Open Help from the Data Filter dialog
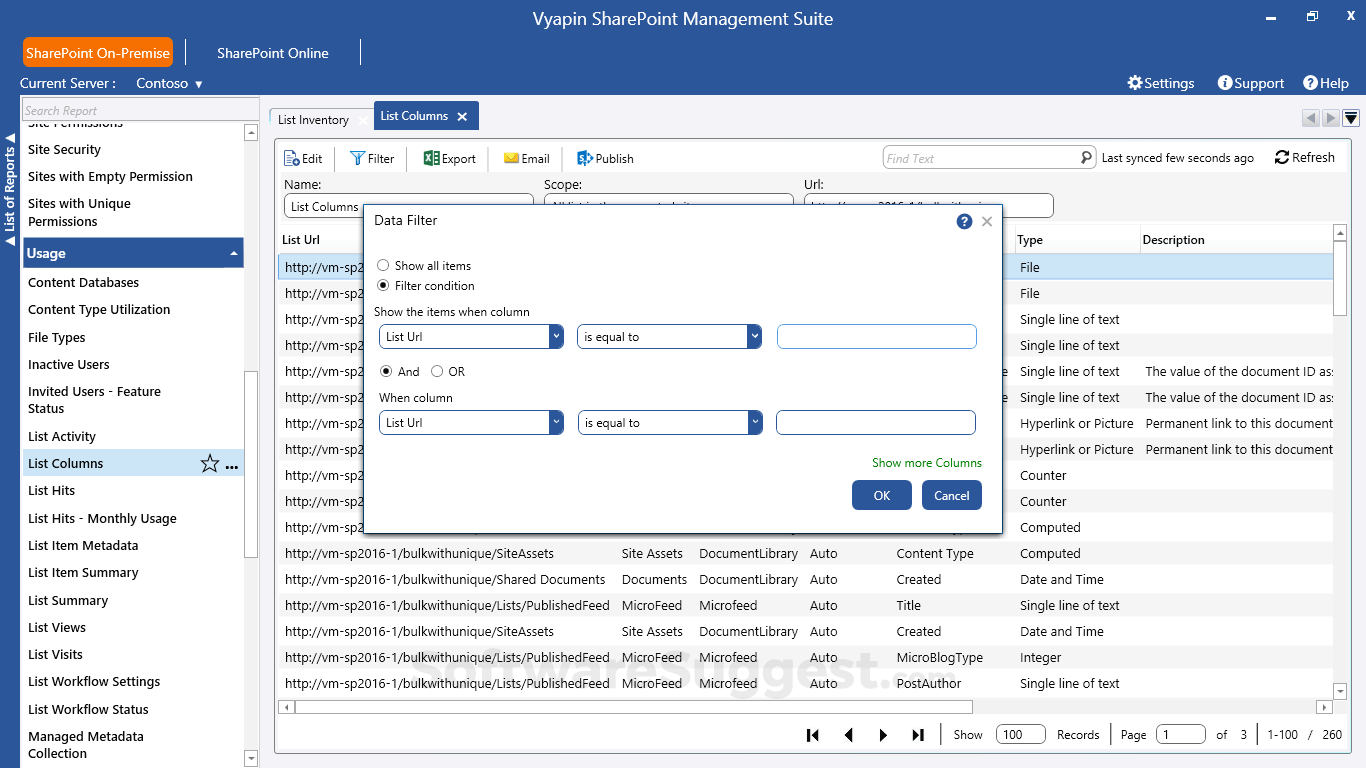Viewport: 1366px width, 768px height. click(x=963, y=221)
